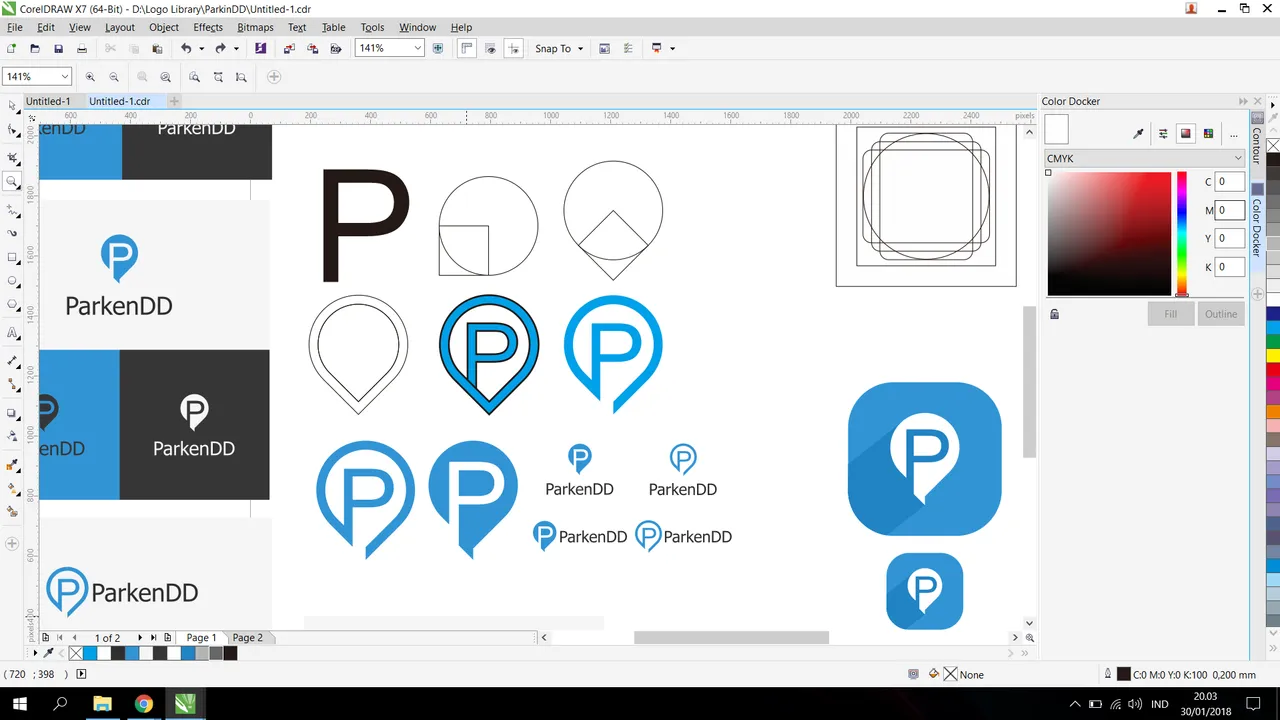
Task: Open the standard toolbar zoom level dropdown
Action: 417,48
